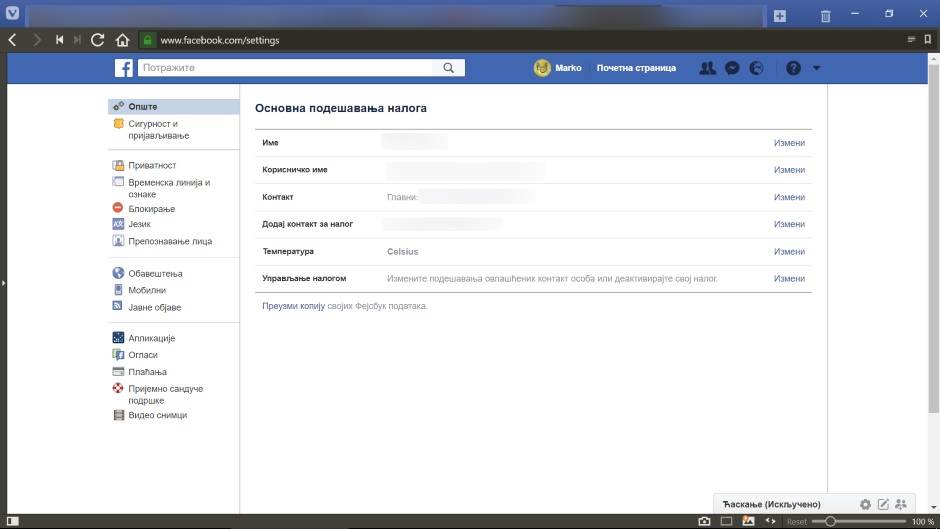This screenshot has height=529, width=940.
Task: Open chat settings gear icon
Action: (x=866, y=504)
